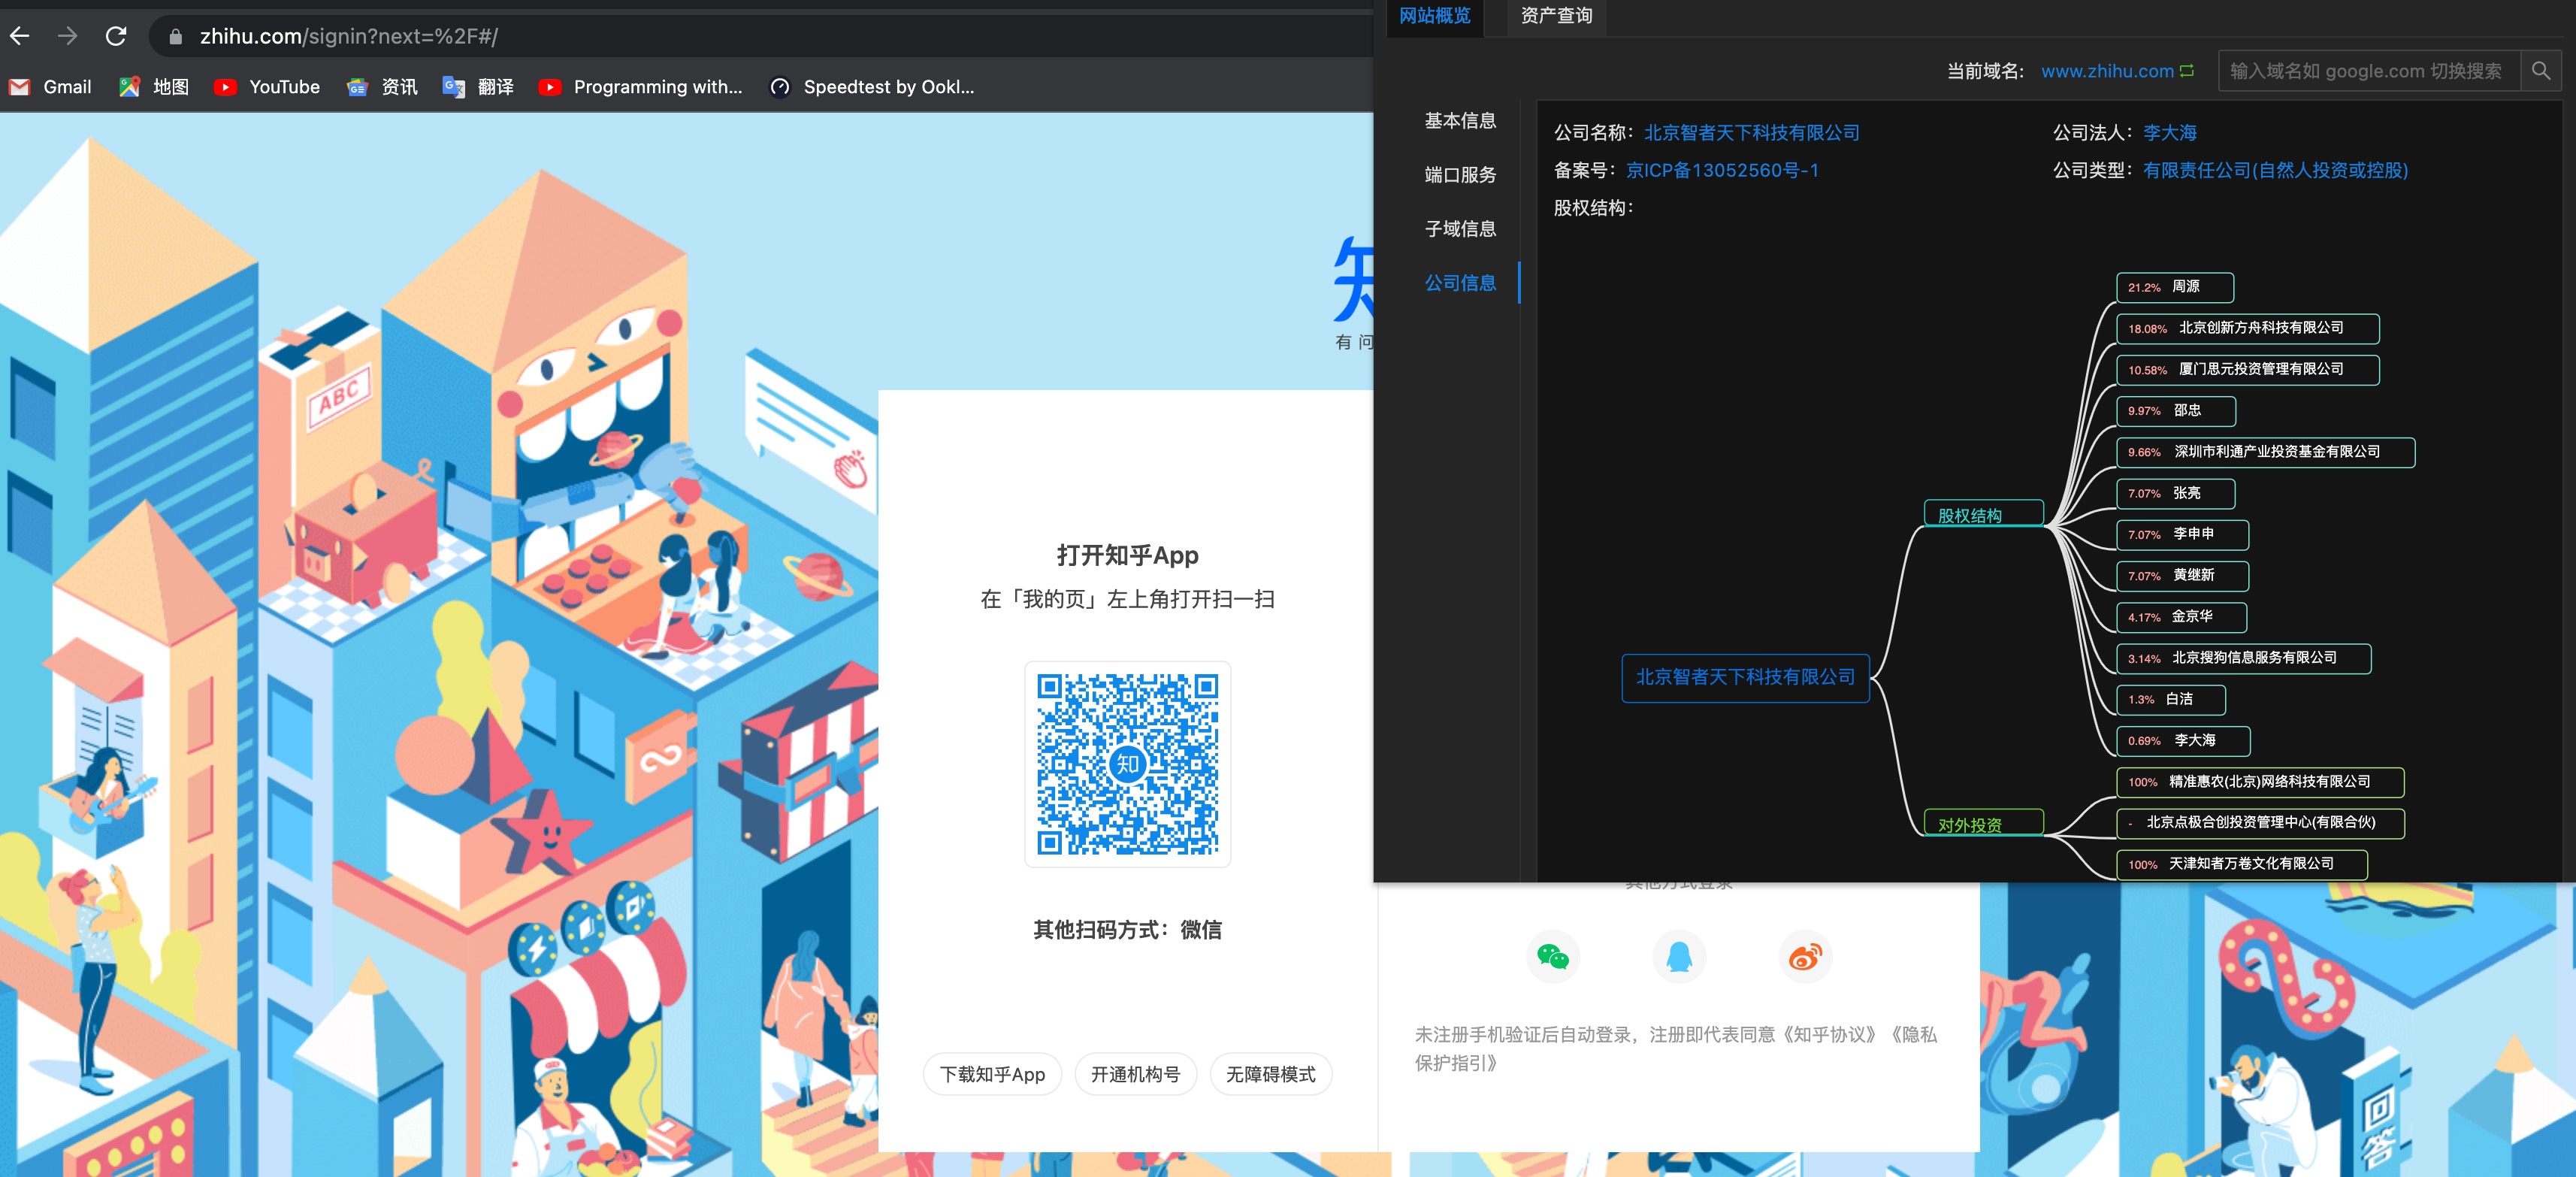Open the 资讯 news bookmark

pyautogui.click(x=382, y=87)
